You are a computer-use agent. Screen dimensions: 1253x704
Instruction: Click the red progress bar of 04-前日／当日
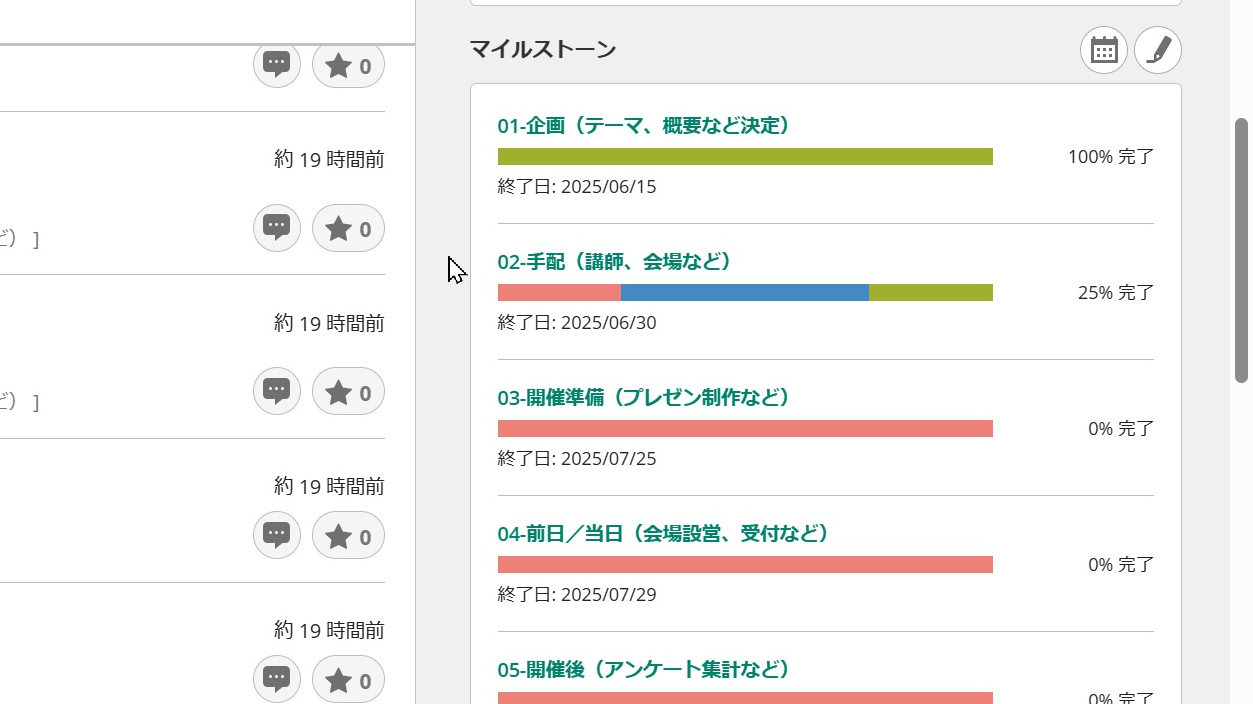[745, 565]
